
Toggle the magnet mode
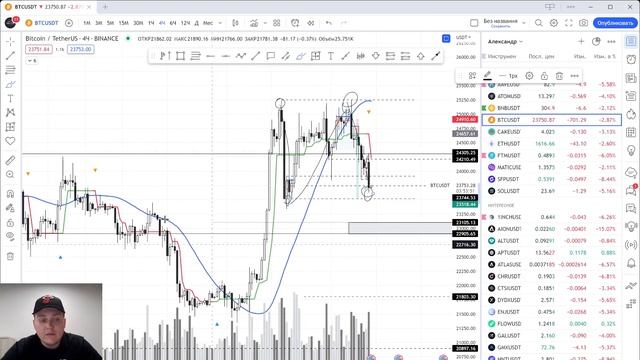(x=10, y=194)
